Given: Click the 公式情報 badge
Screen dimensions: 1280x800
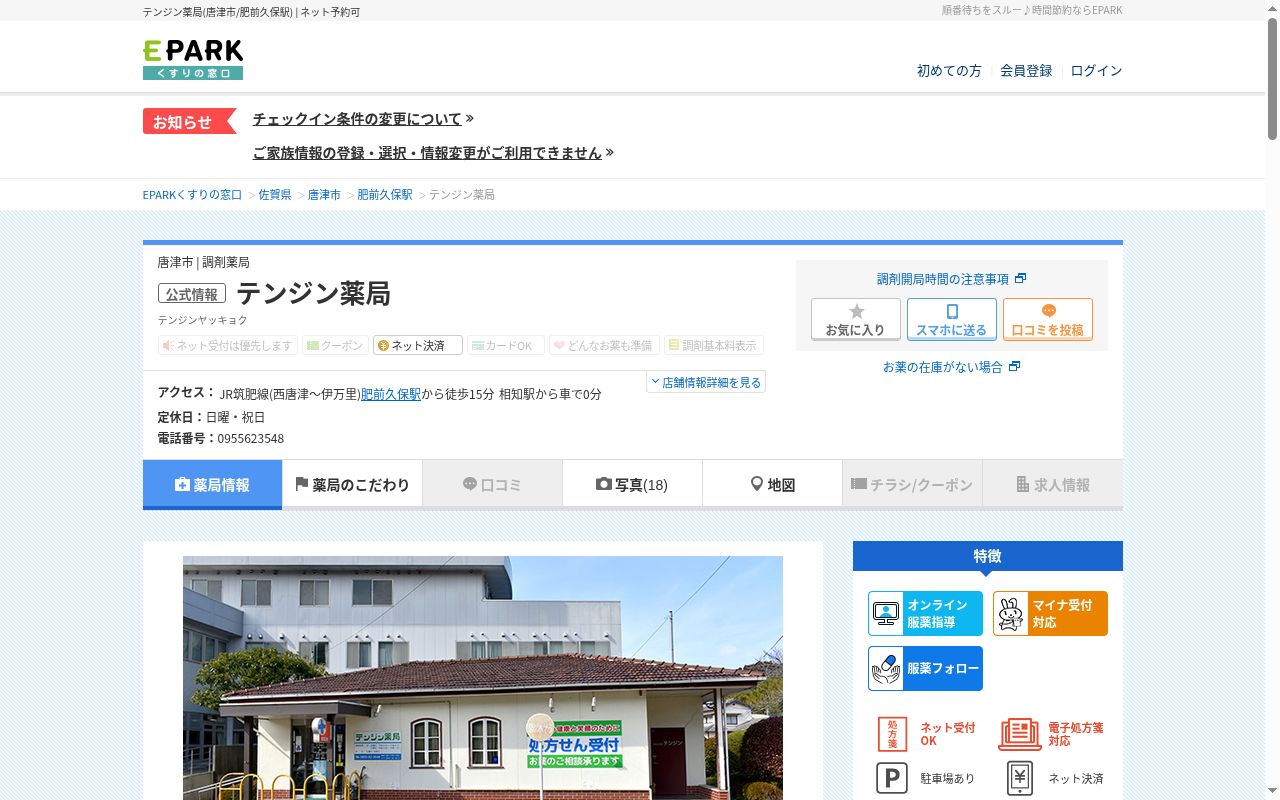Looking at the screenshot, I should click(x=192, y=294).
